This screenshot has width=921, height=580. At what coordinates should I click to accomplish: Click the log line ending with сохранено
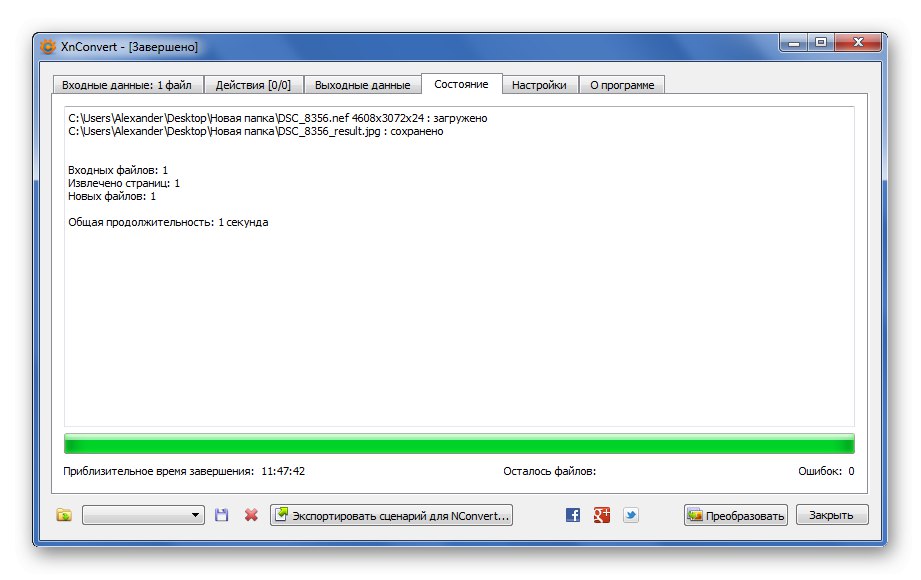[256, 131]
